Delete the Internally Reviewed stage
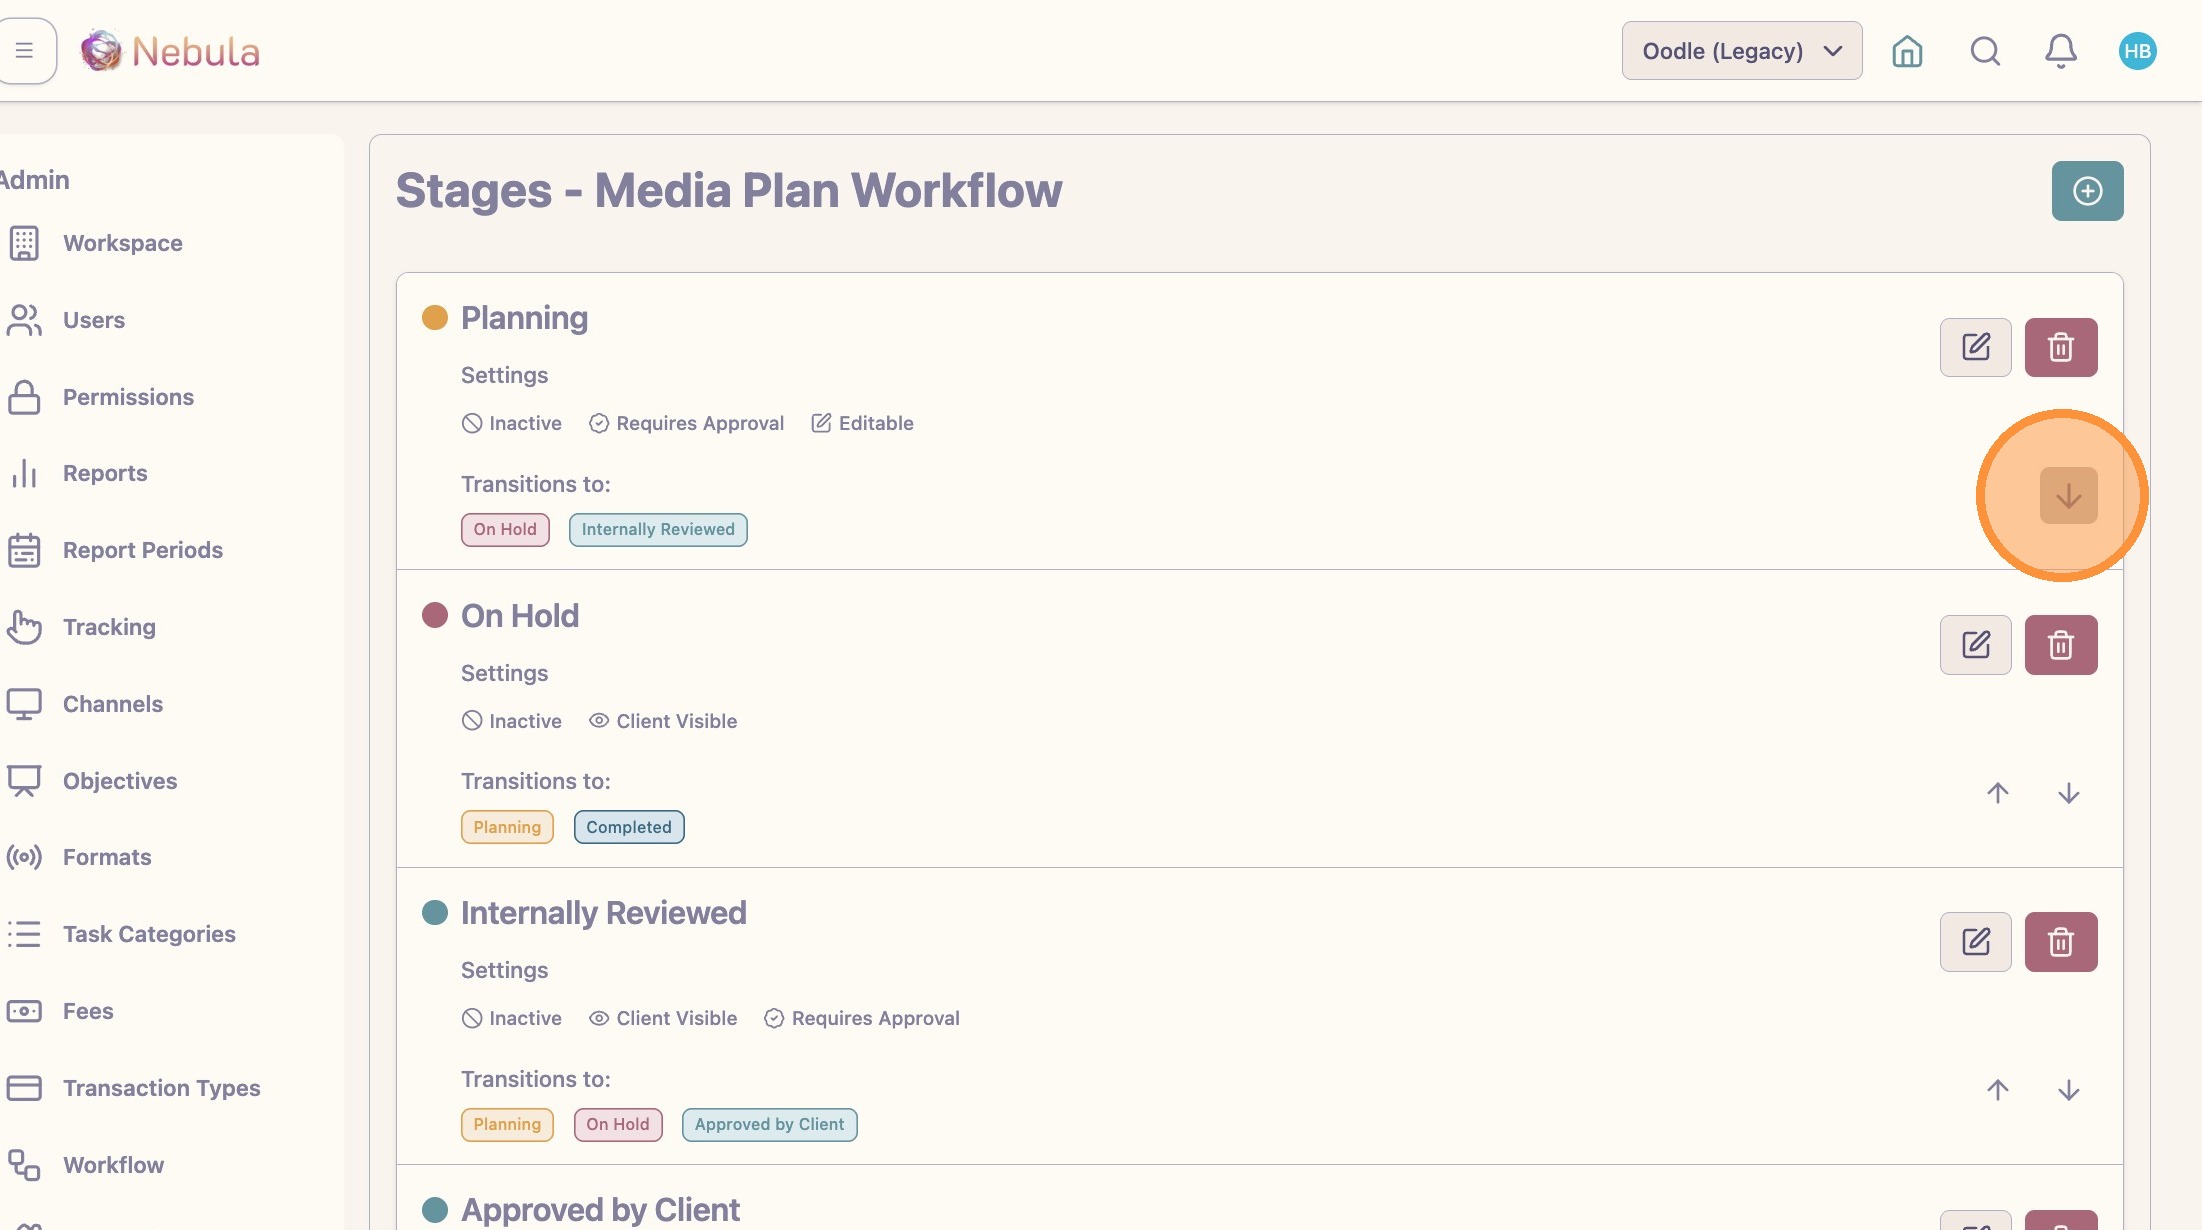Screen dimensions: 2202x1230 click(2060, 942)
